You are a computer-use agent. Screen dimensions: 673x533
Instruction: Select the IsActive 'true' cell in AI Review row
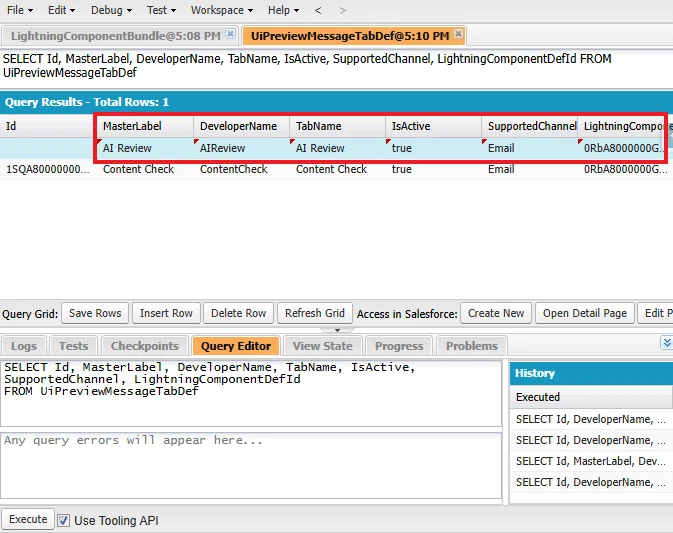[433, 148]
